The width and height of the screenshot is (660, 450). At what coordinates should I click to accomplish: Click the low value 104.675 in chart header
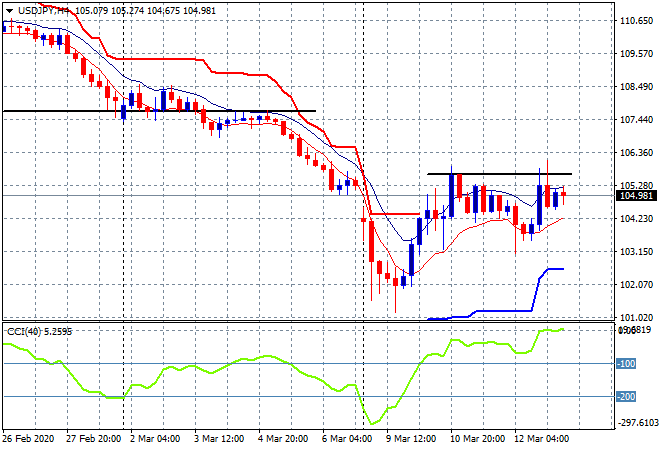[164, 11]
